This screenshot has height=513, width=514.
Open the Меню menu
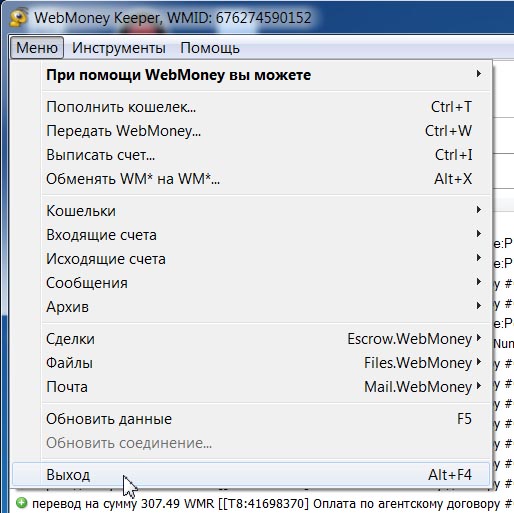37,48
